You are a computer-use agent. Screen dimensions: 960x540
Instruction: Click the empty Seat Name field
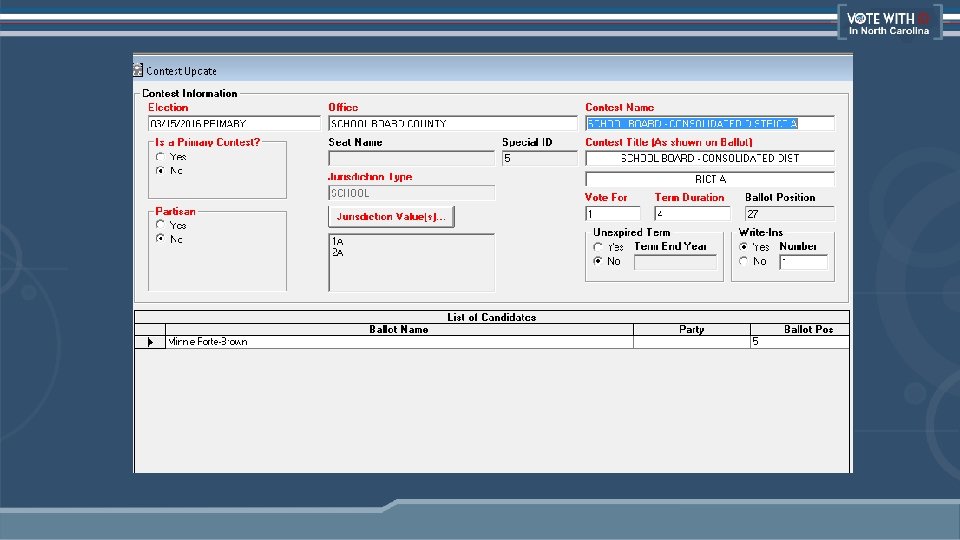(411, 159)
